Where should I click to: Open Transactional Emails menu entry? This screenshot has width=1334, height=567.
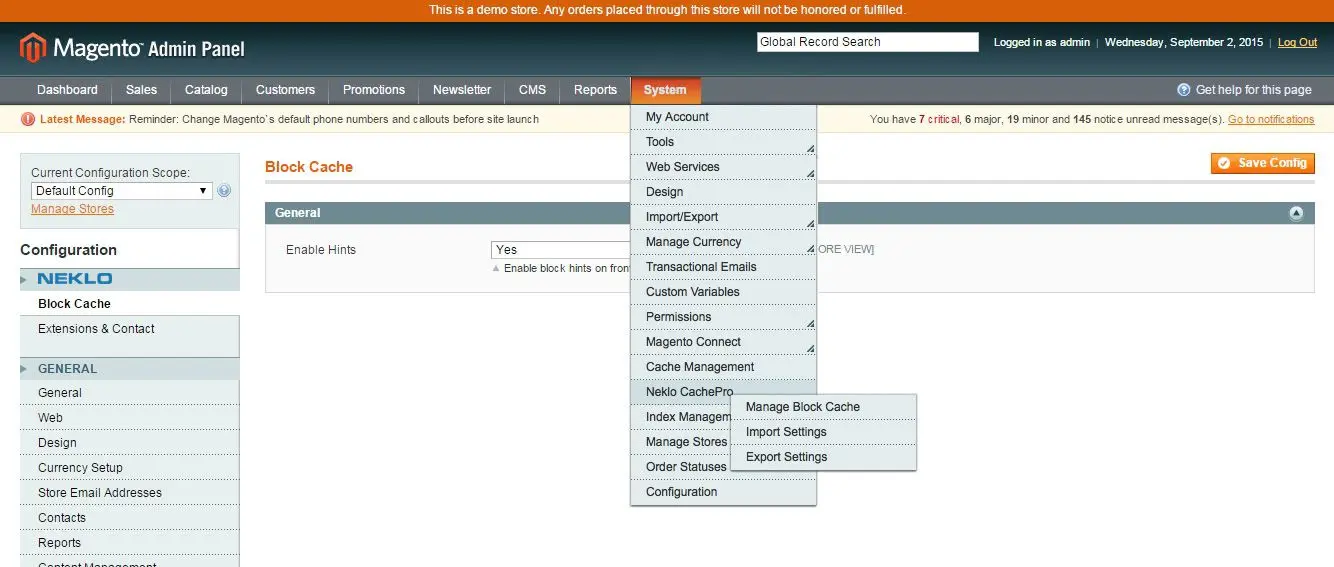click(x=723, y=267)
